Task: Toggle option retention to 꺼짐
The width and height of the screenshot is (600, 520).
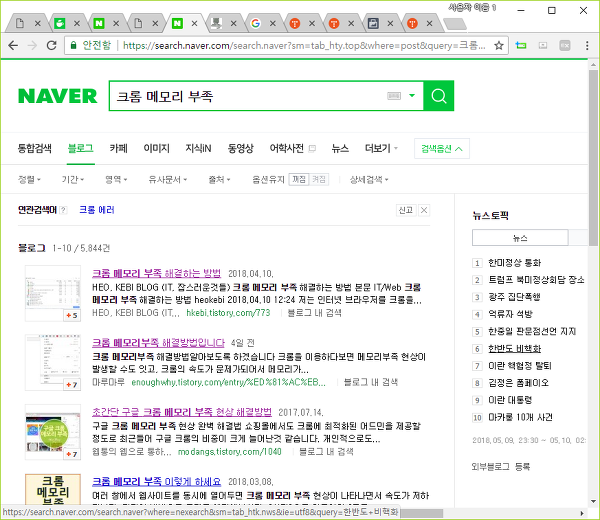Action: pyautogui.click(x=299, y=179)
